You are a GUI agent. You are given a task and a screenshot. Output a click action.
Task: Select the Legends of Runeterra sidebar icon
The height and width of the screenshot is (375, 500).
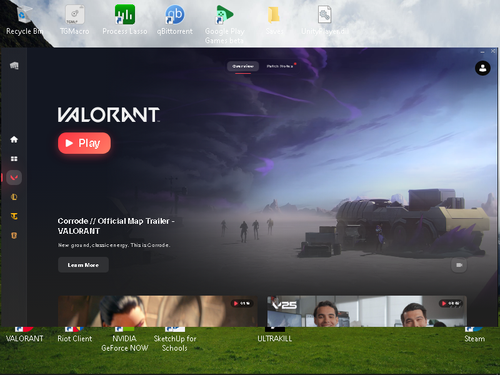[x=14, y=236]
